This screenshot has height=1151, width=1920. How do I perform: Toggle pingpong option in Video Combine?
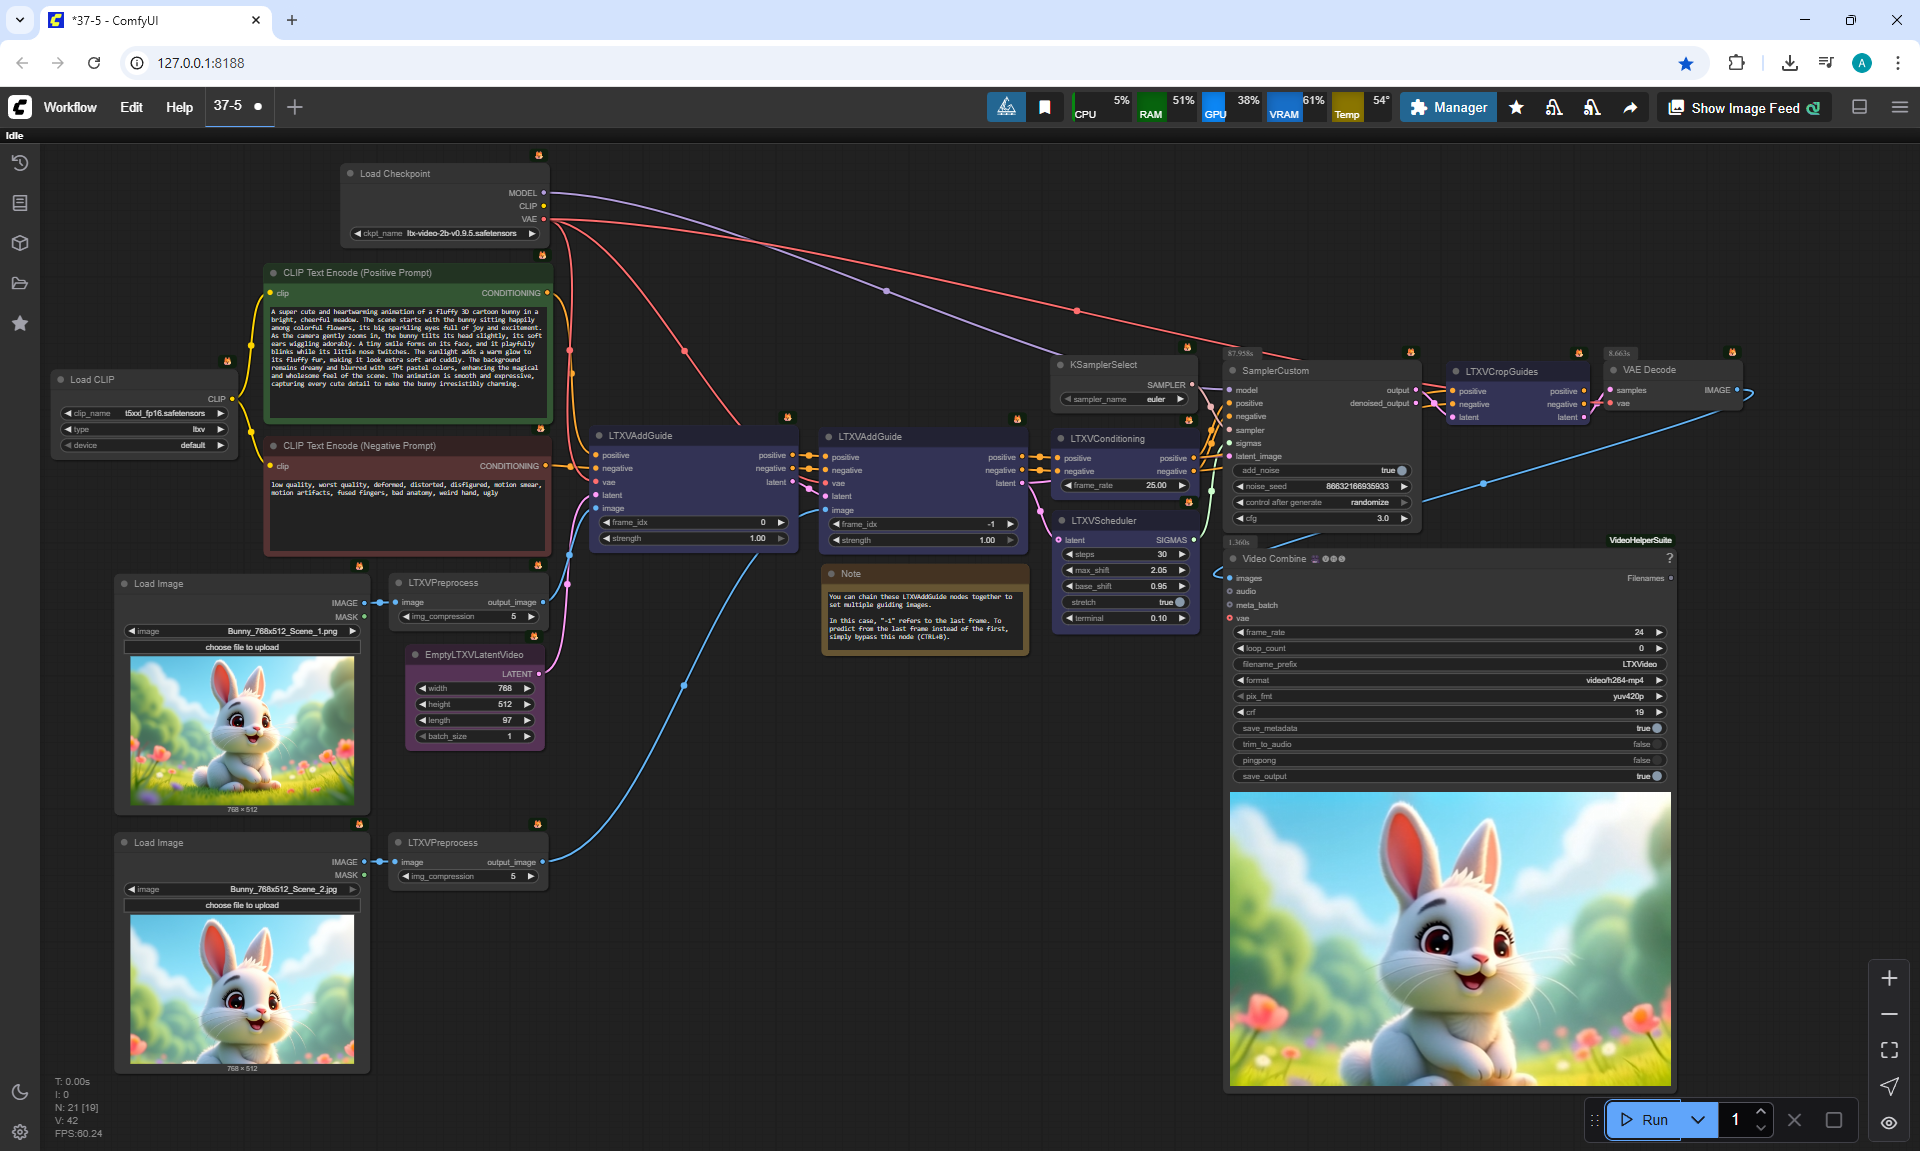(1656, 760)
